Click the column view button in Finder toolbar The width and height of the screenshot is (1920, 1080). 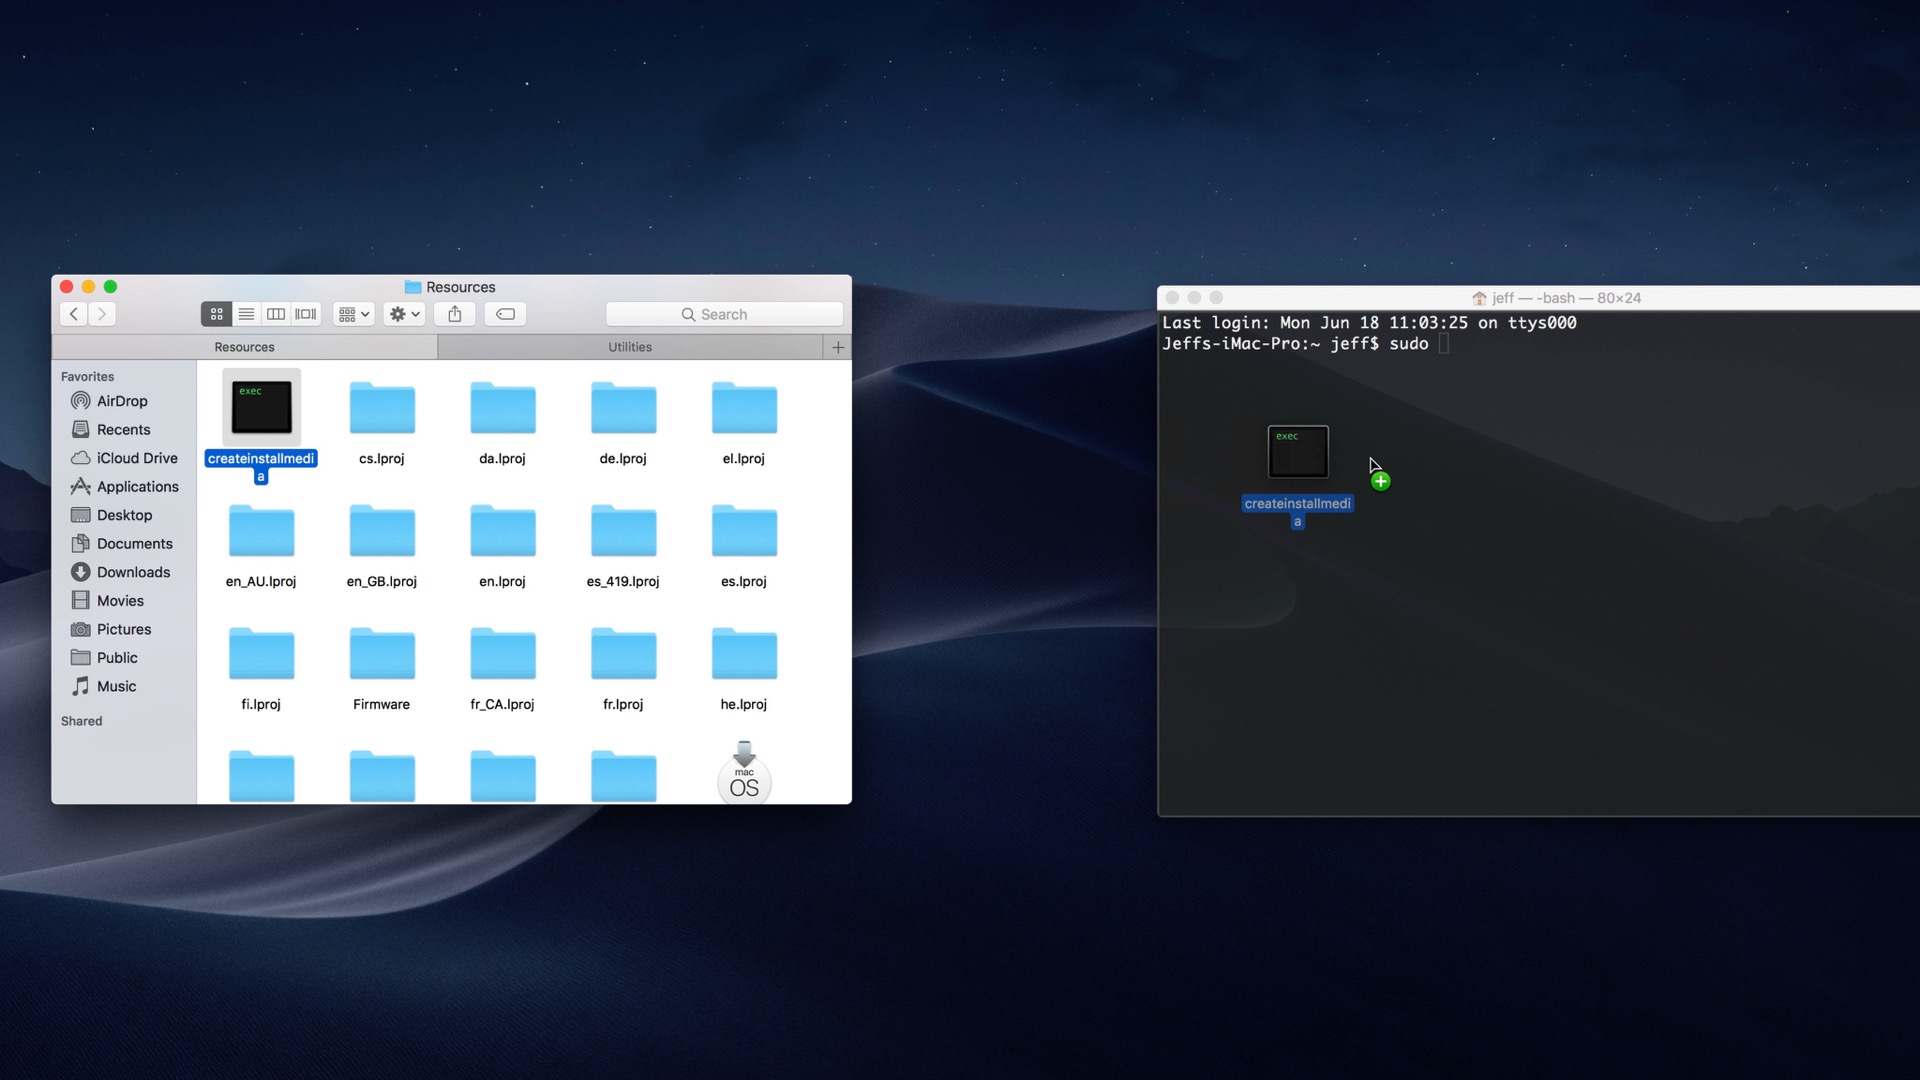(274, 314)
